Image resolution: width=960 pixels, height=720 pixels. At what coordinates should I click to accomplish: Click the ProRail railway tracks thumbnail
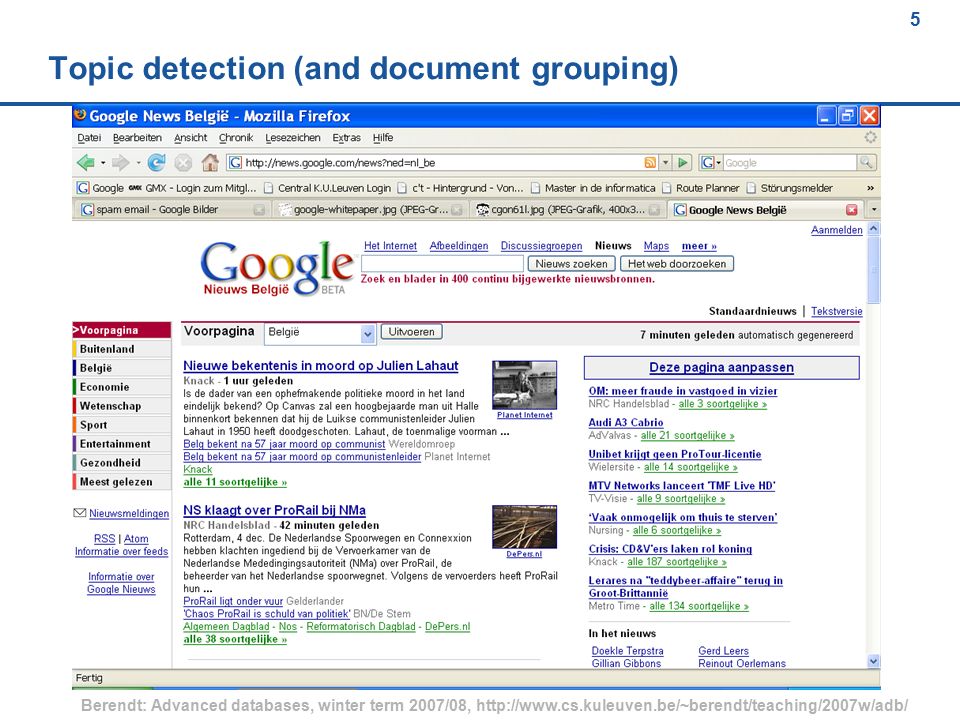tap(525, 527)
